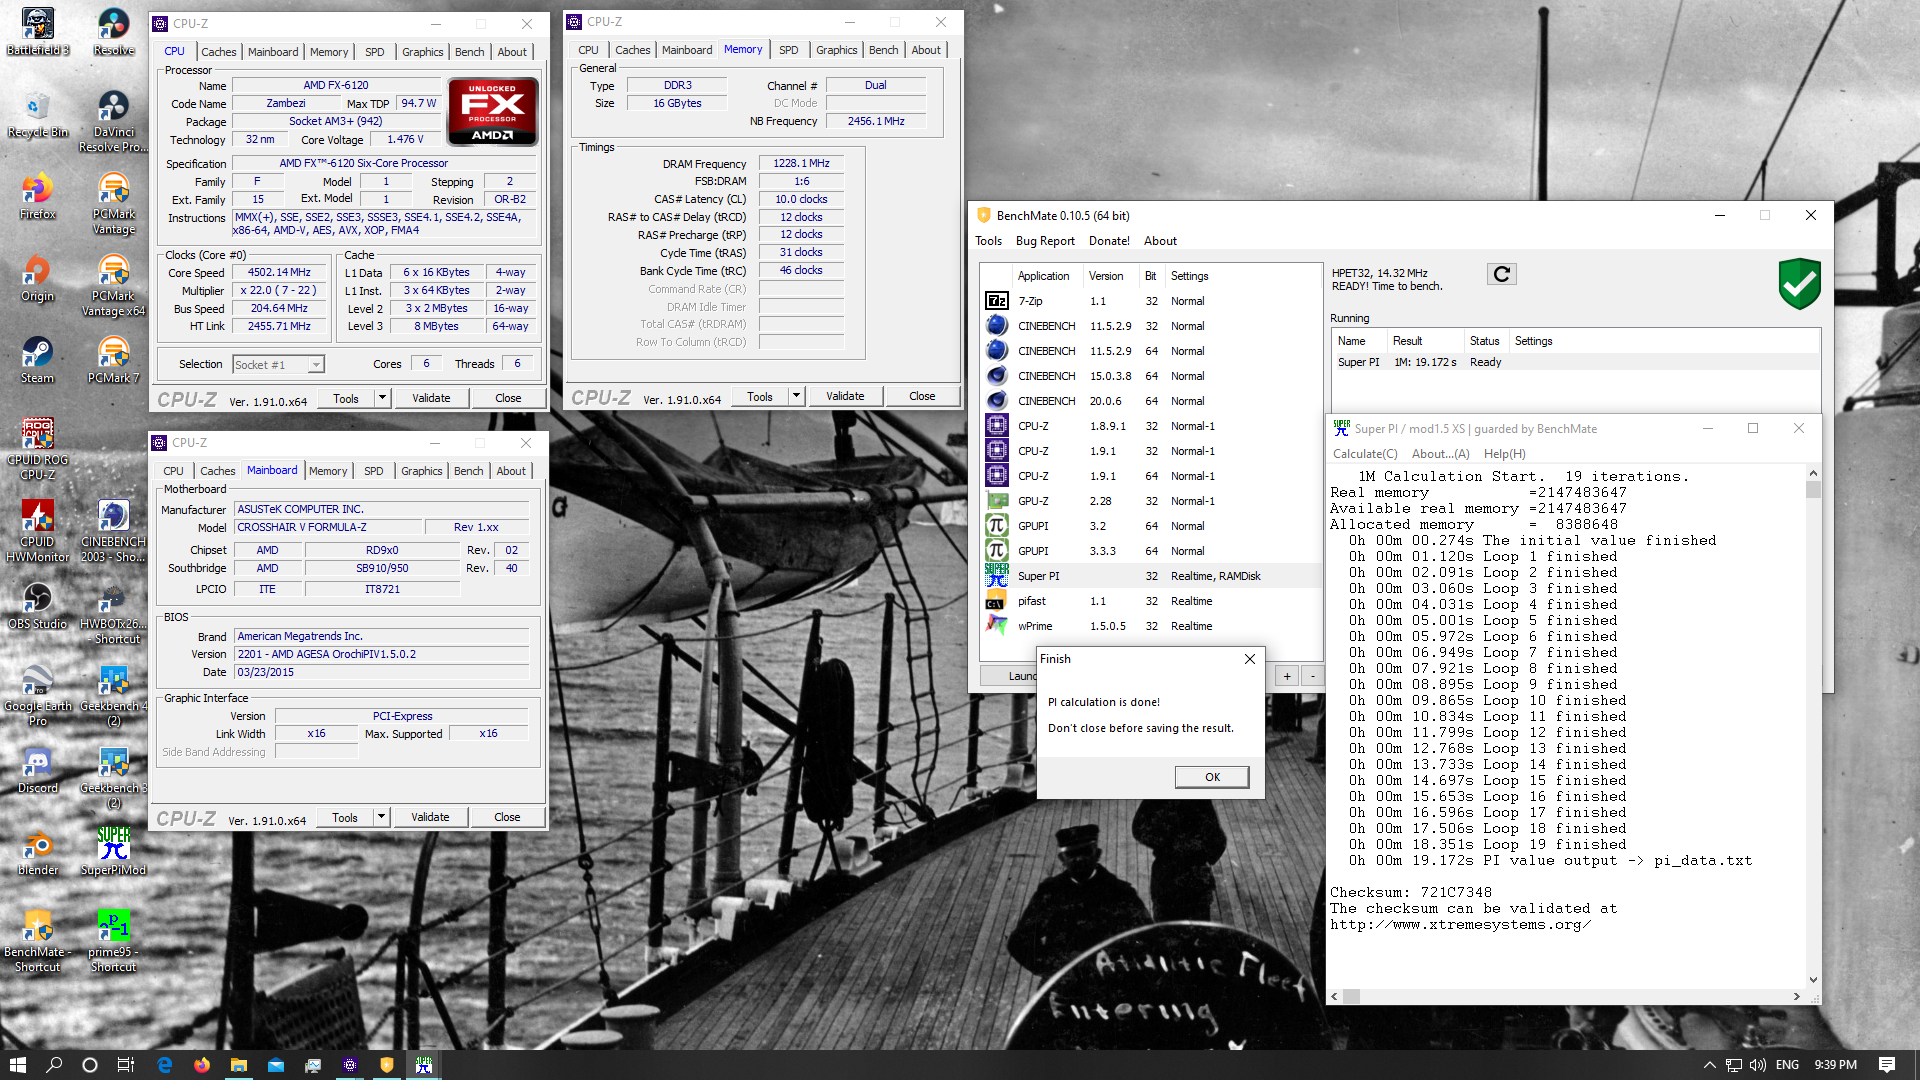This screenshot has width=1920, height=1080.
Task: Click minus button in BenchMate list
Action: (1313, 676)
